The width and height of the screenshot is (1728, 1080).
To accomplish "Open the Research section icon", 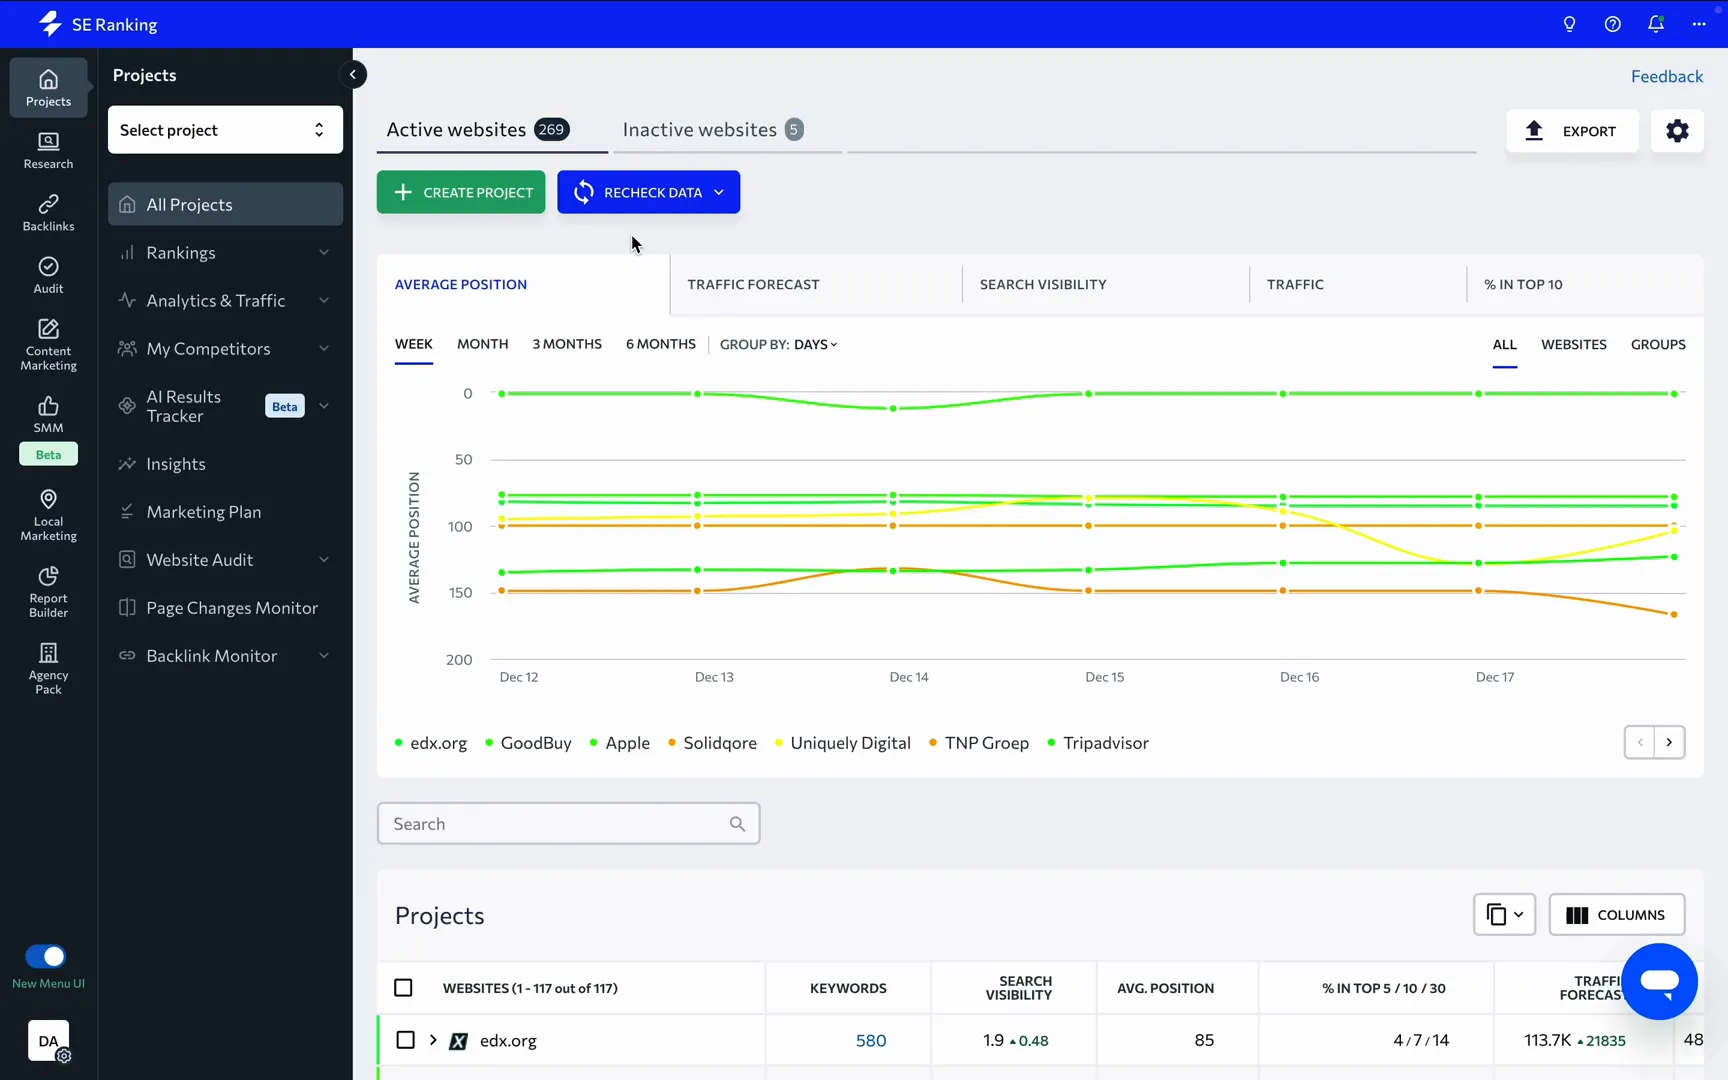I will click(48, 150).
